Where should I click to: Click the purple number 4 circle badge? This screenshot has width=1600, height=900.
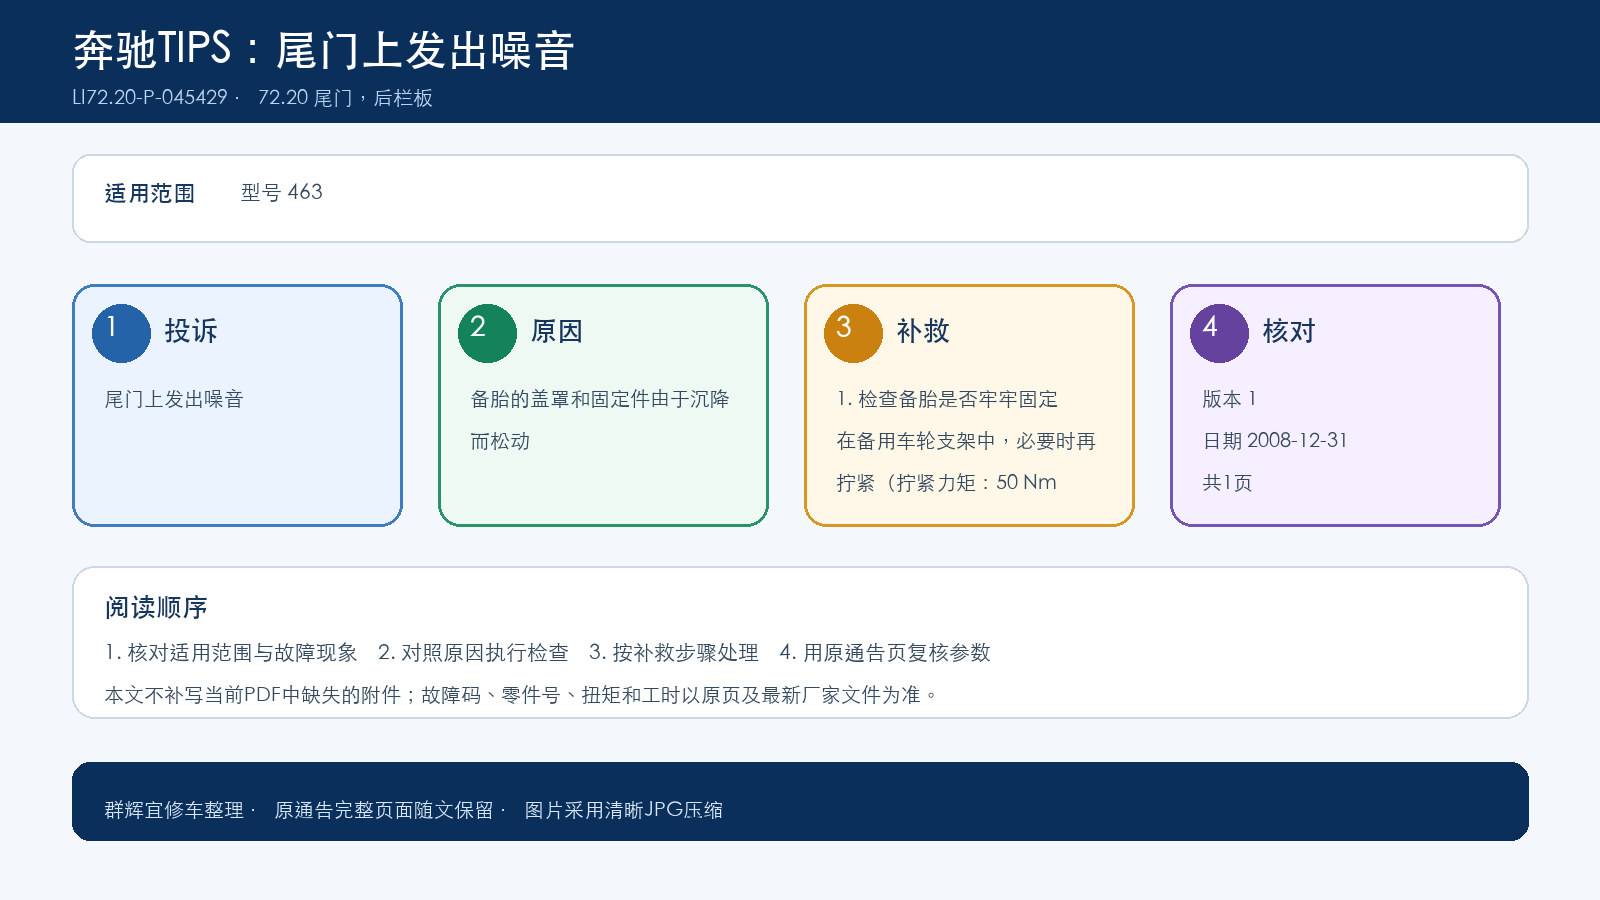click(1219, 333)
